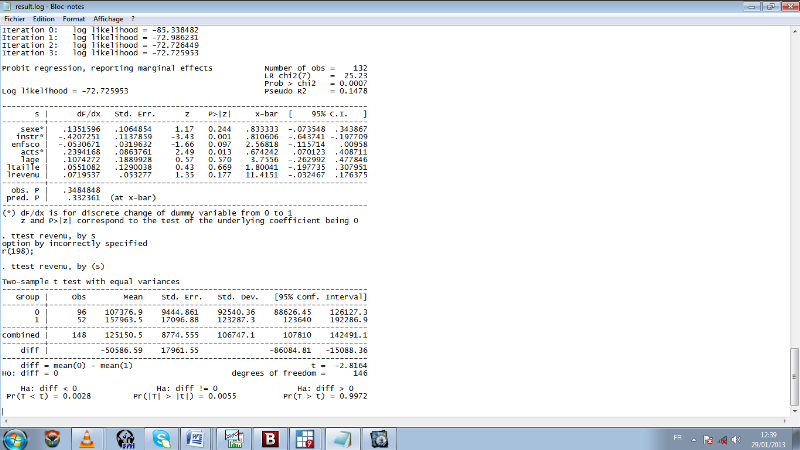The height and width of the screenshot is (450, 800).
Task: Click the 'ltaille' variable row label
Action: (x=23, y=167)
